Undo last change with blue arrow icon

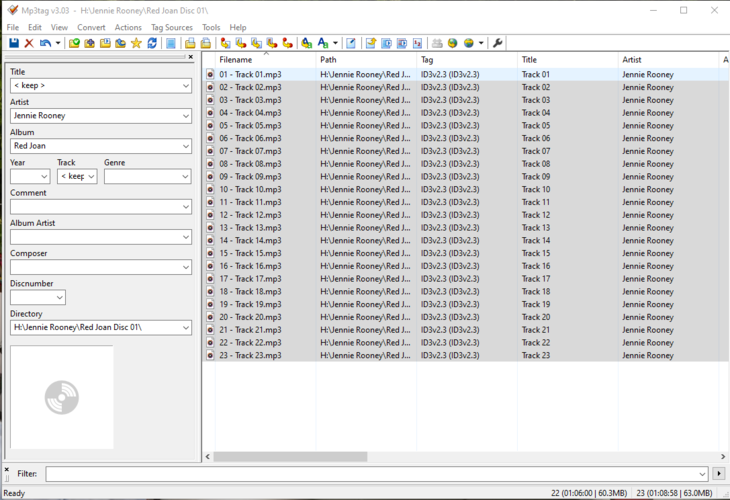point(45,43)
